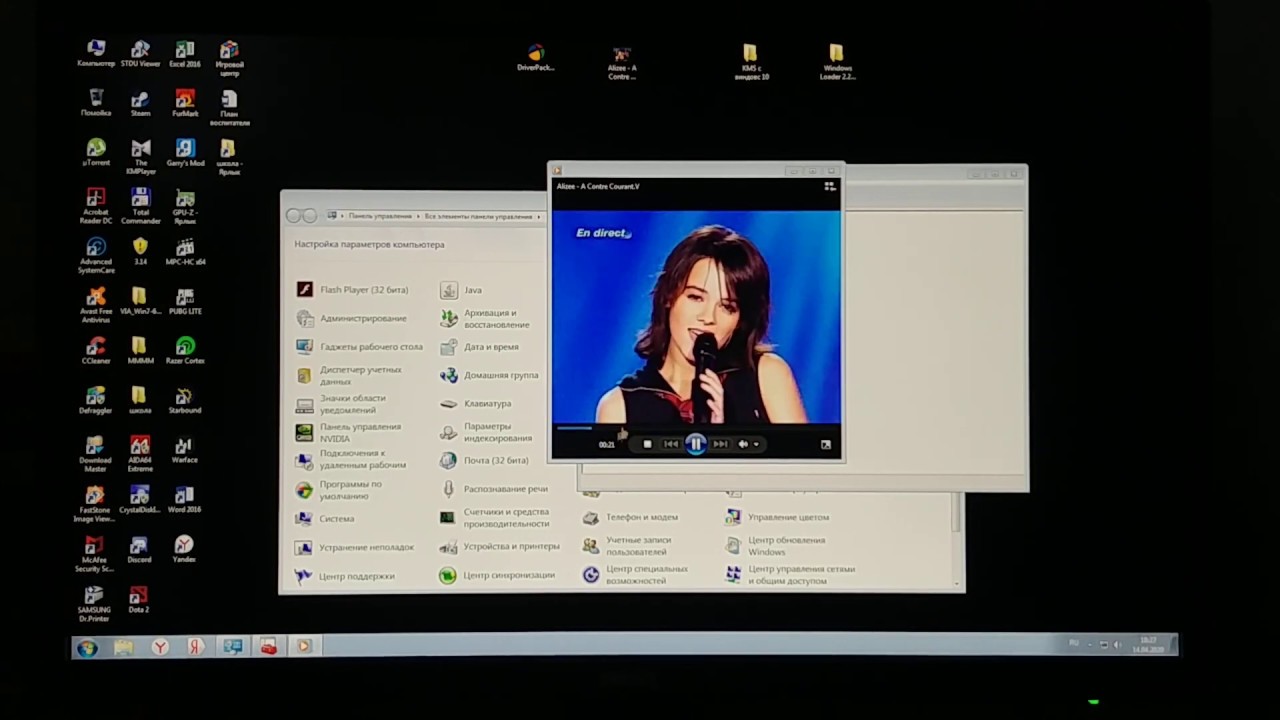Open Клавиатура settings
1280x720 pixels.
point(475,404)
